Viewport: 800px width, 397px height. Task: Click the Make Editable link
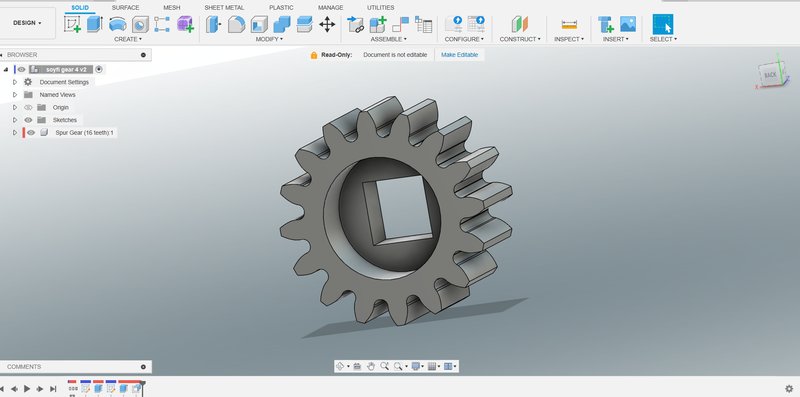[460, 55]
